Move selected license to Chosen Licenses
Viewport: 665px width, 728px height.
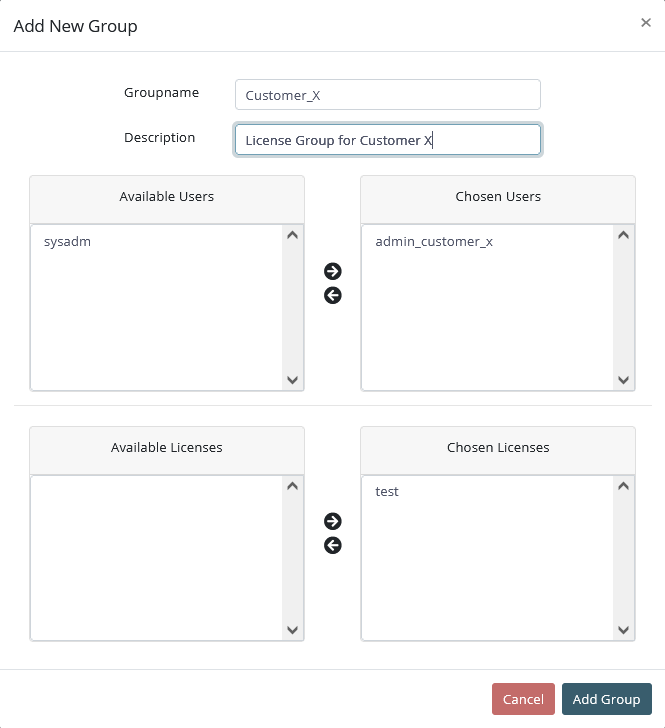click(333, 521)
